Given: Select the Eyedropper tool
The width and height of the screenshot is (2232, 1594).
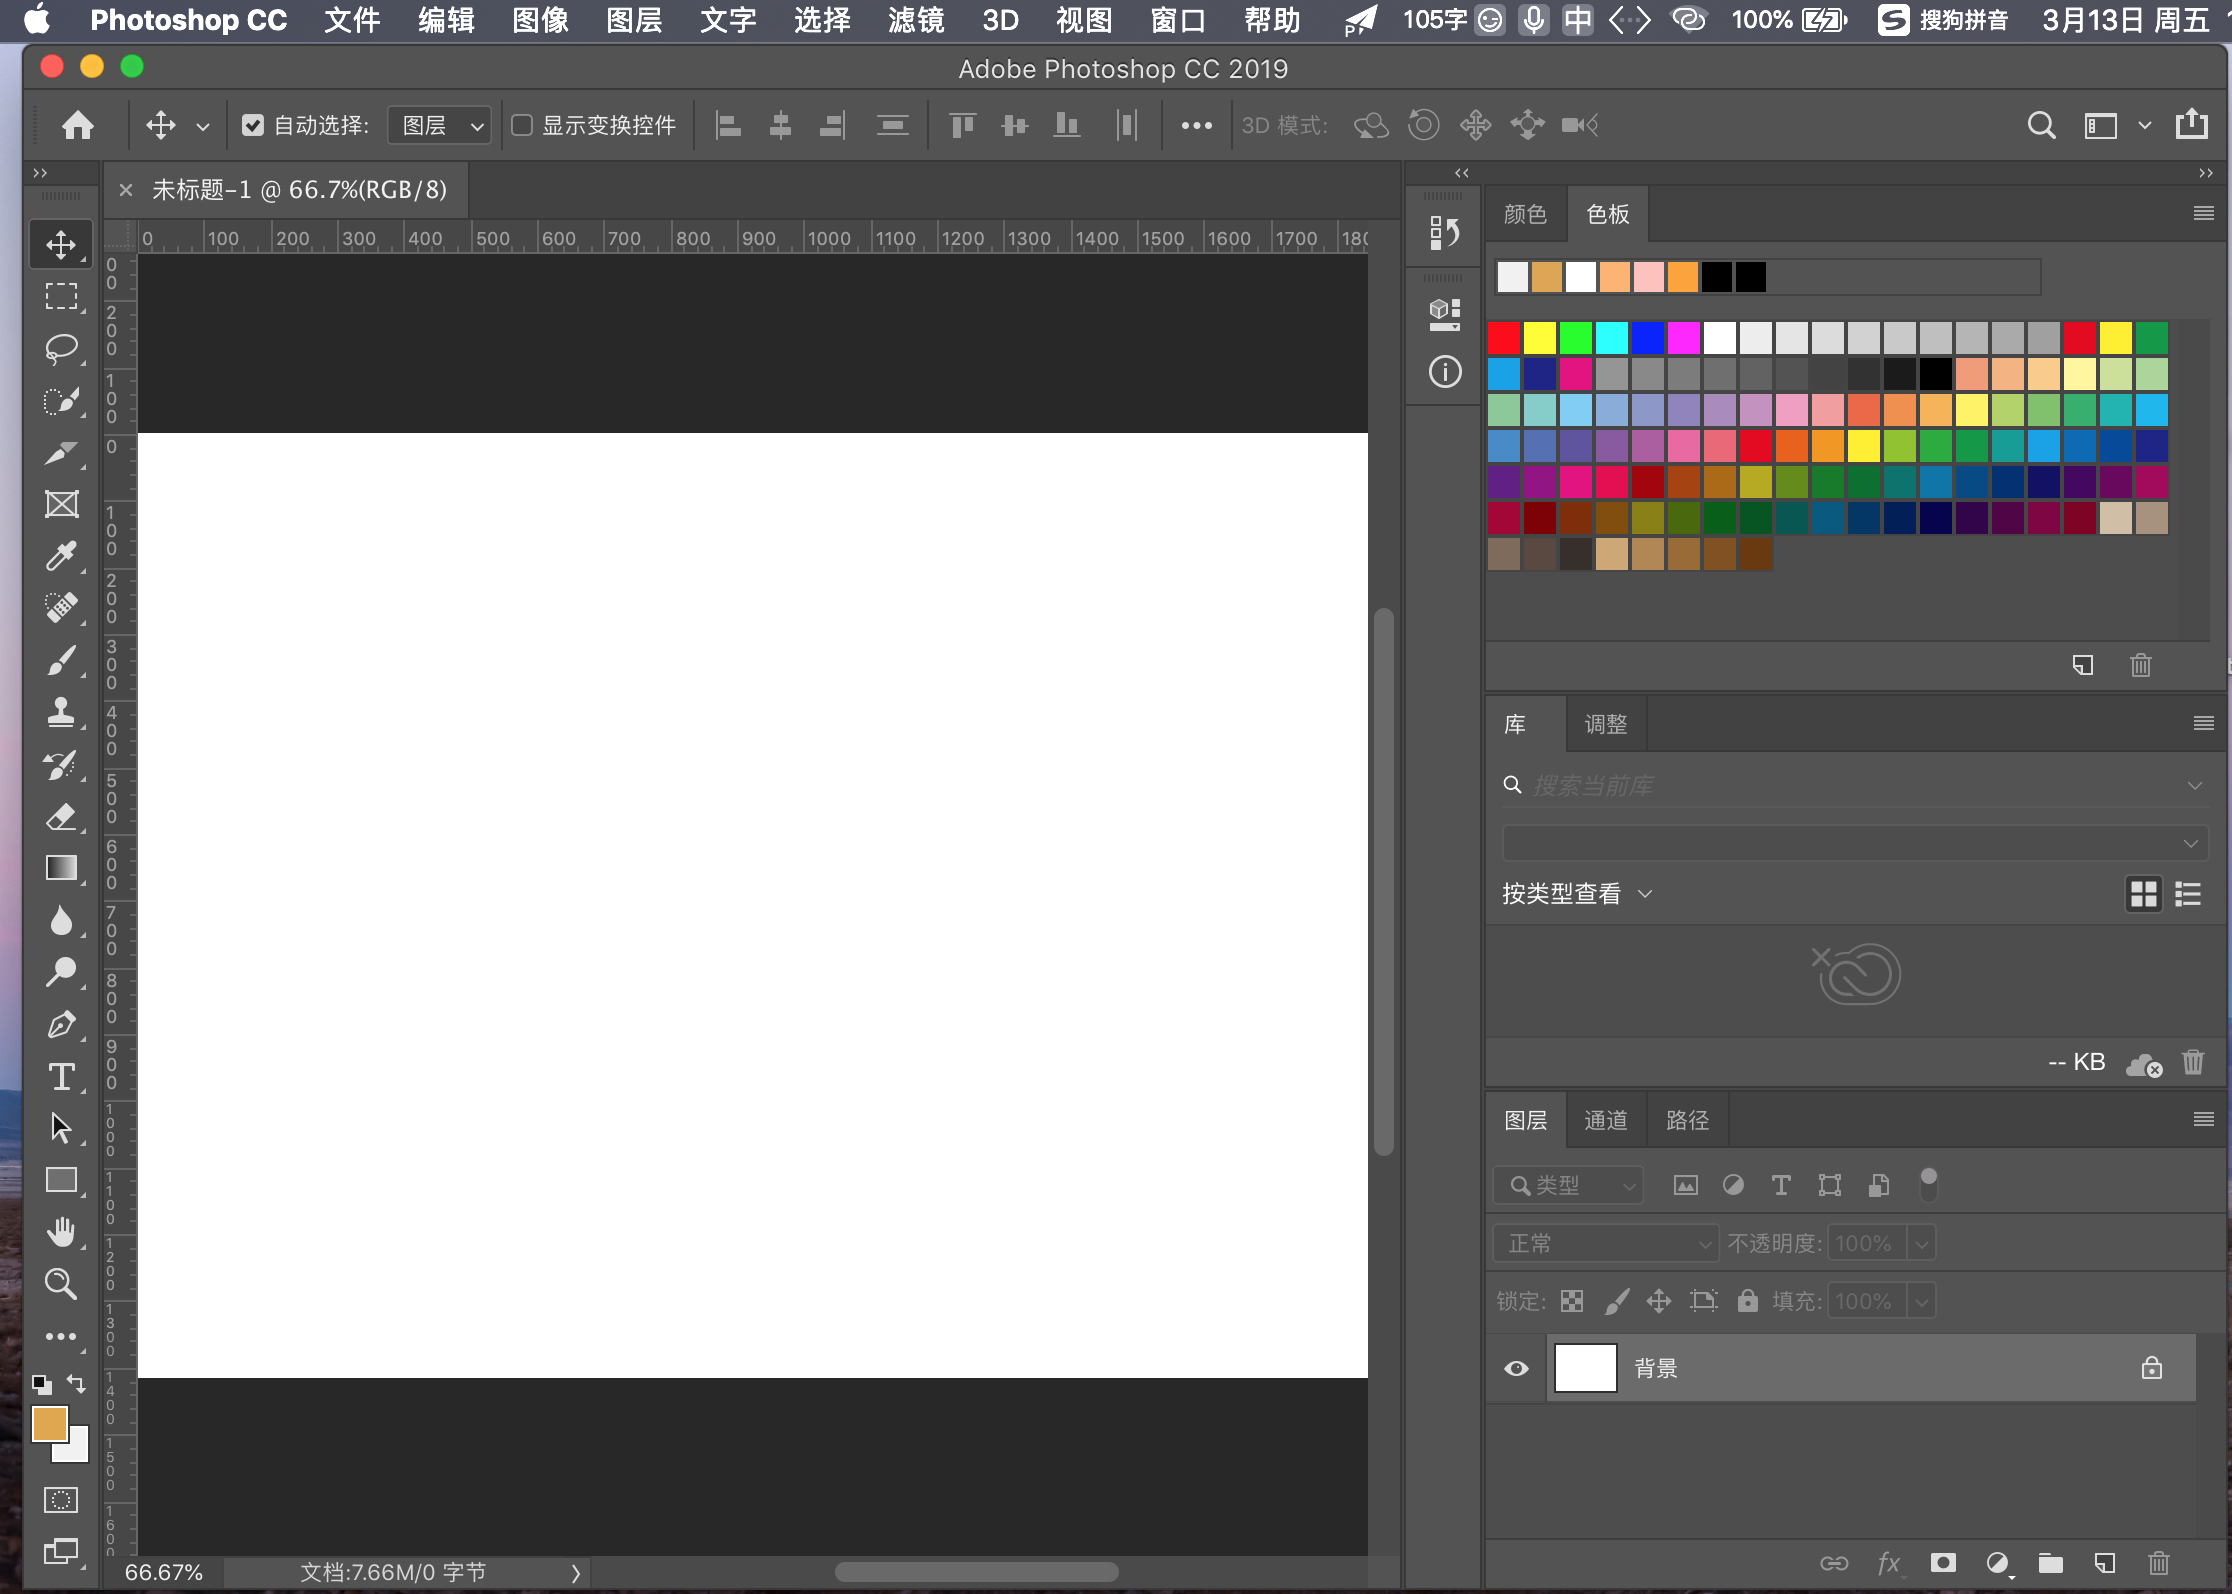Looking at the screenshot, I should click(61, 556).
